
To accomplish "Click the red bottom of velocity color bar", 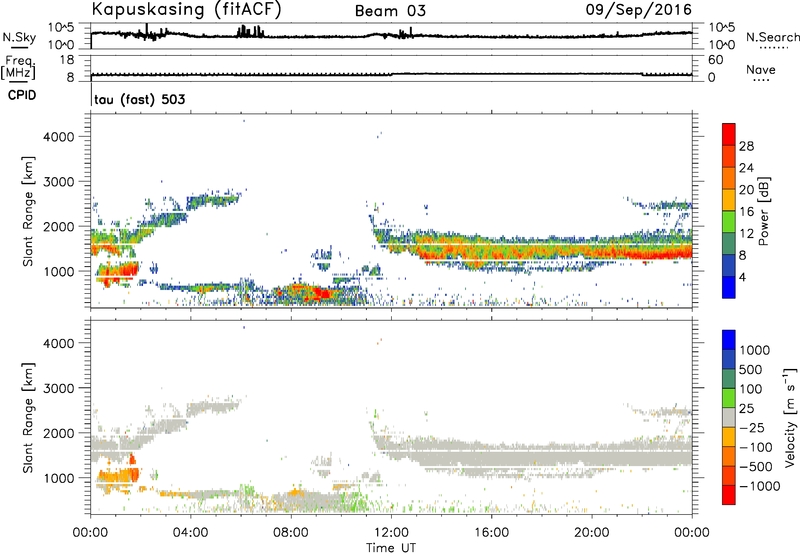I will point(729,495).
